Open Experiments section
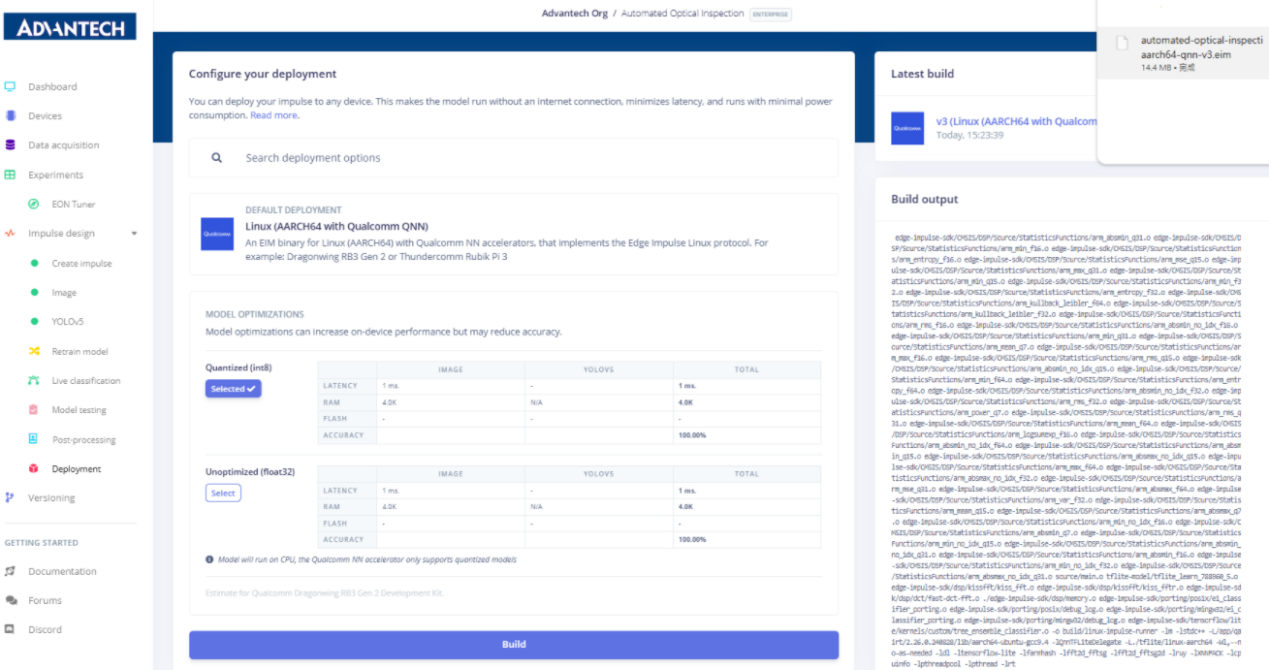 (56, 175)
